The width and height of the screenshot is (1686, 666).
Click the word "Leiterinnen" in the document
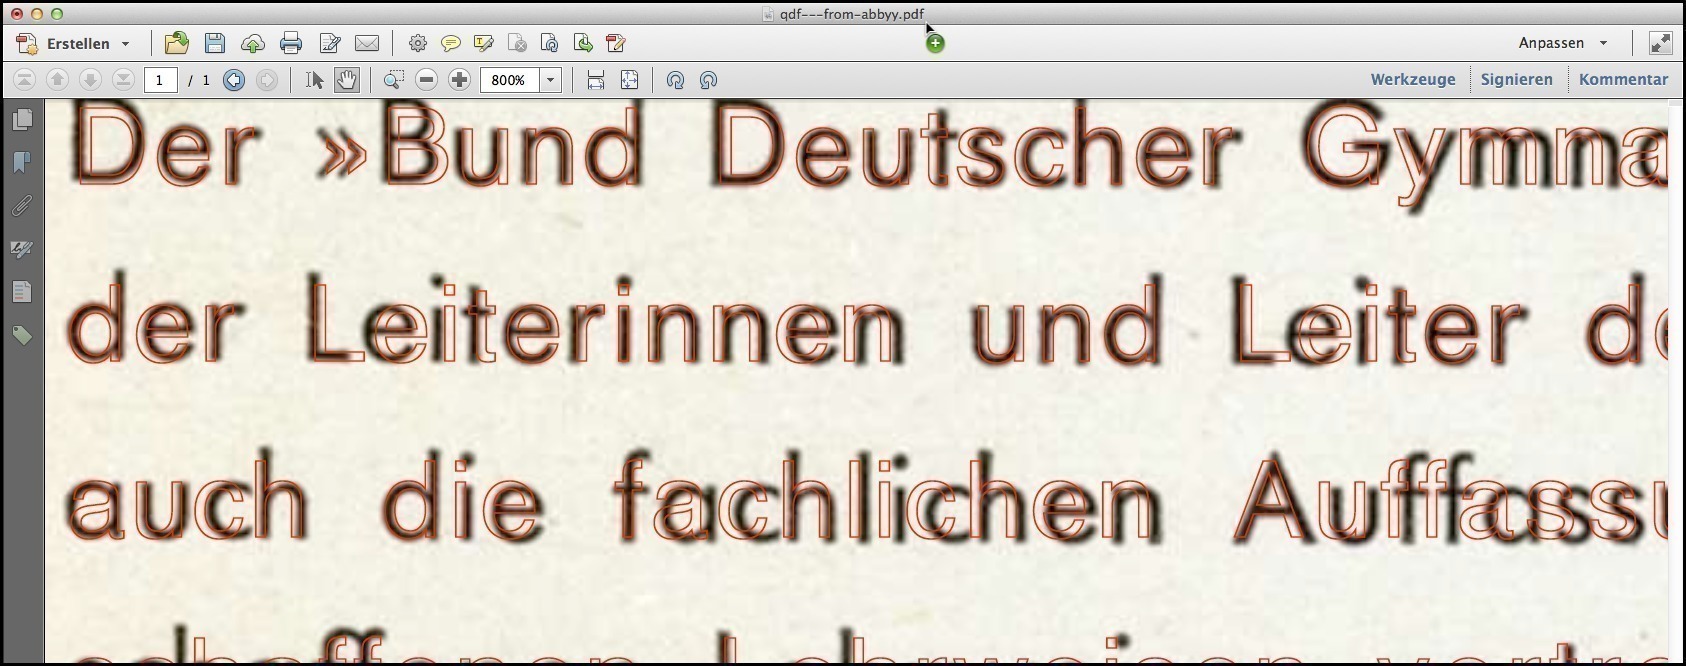coord(604,320)
